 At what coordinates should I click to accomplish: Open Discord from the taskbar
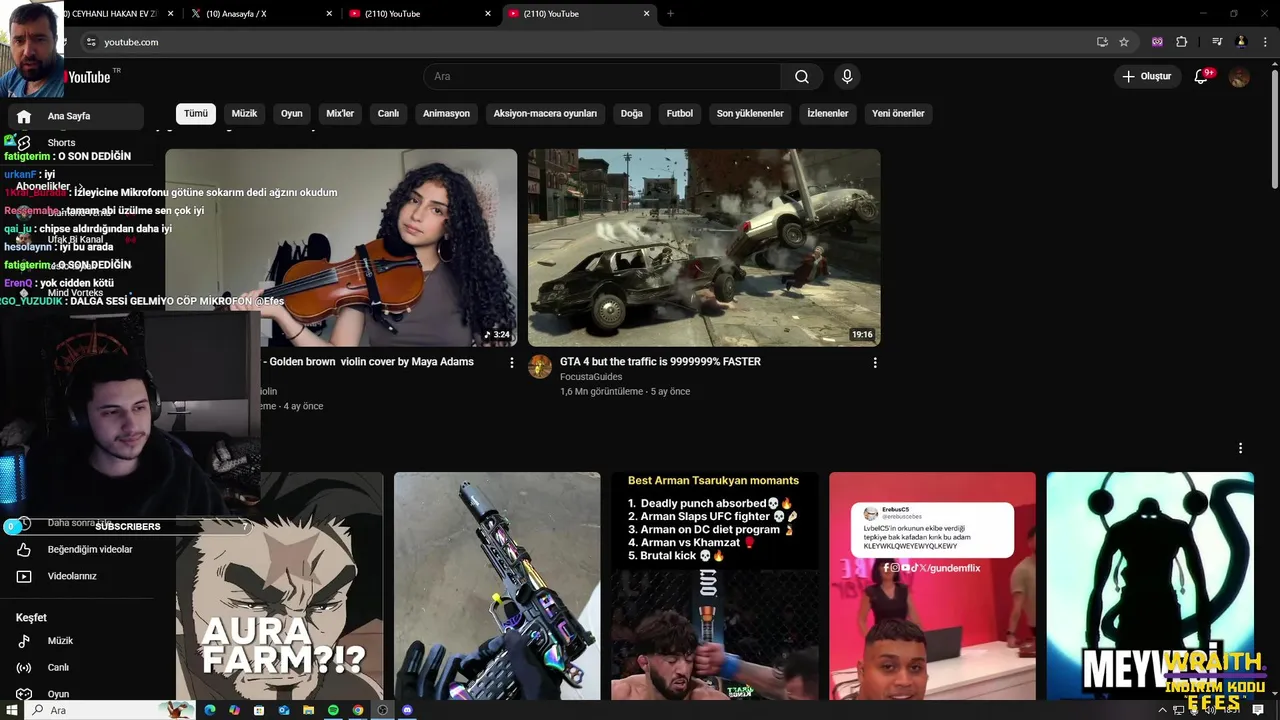pos(407,710)
